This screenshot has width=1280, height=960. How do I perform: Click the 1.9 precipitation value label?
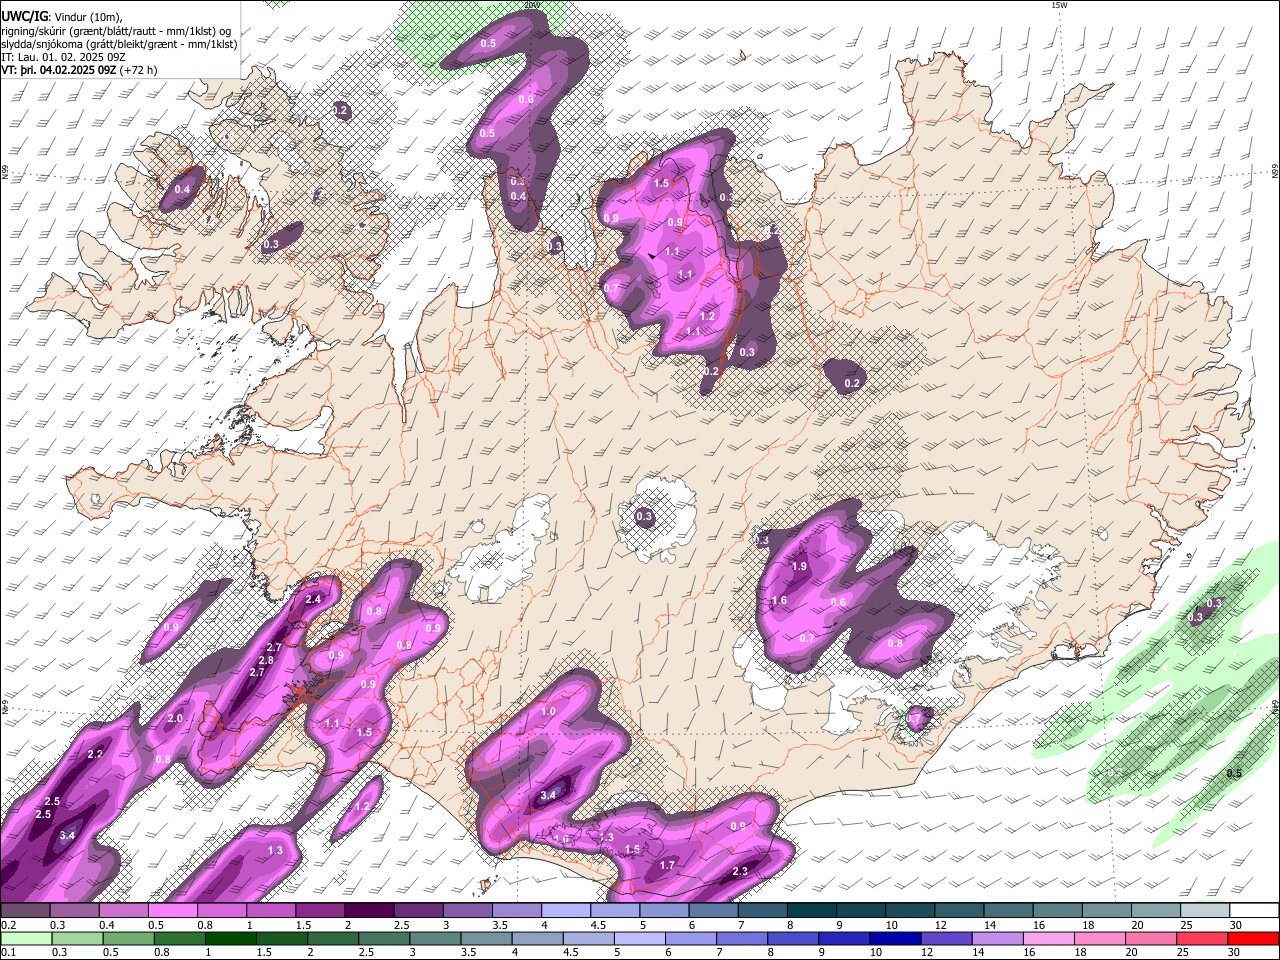(x=799, y=566)
